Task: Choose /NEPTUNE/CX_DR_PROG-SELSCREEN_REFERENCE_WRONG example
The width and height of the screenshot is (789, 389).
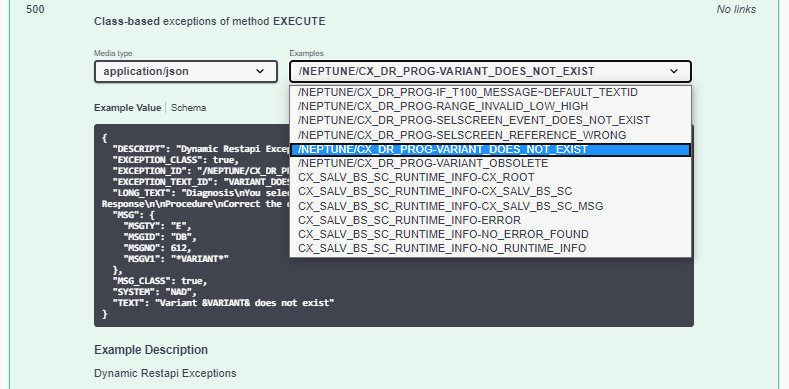Action: click(x=490, y=135)
